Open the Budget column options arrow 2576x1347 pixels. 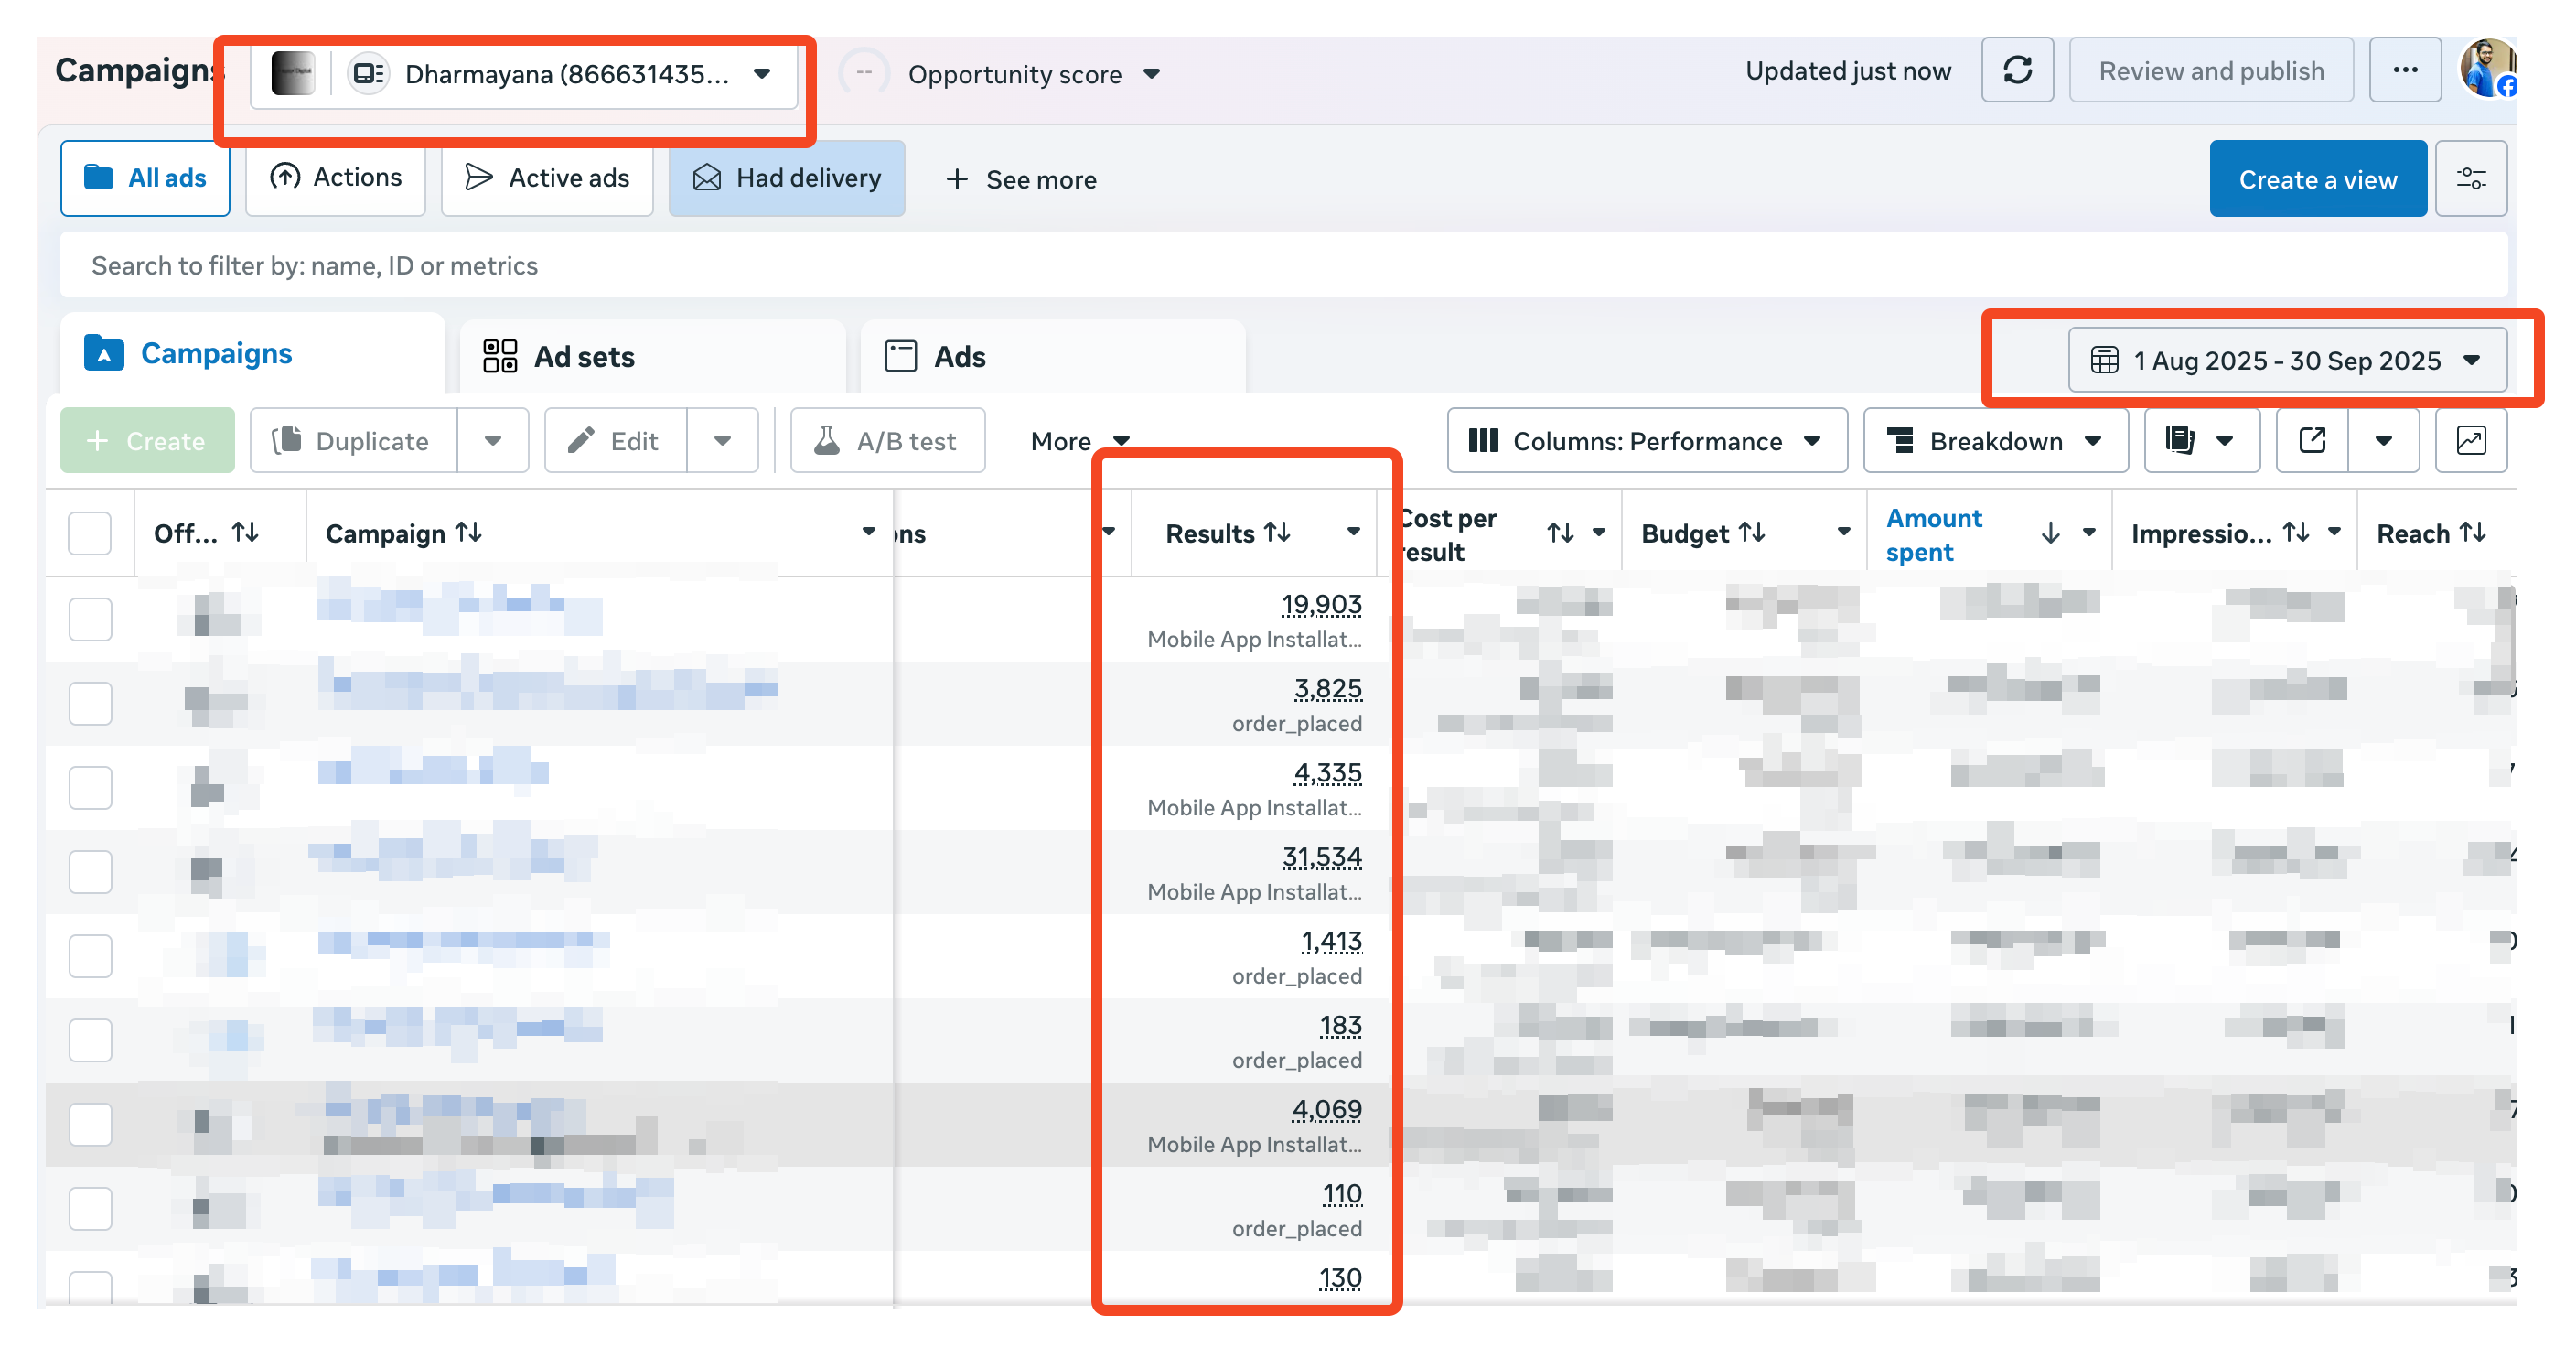[x=1843, y=532]
